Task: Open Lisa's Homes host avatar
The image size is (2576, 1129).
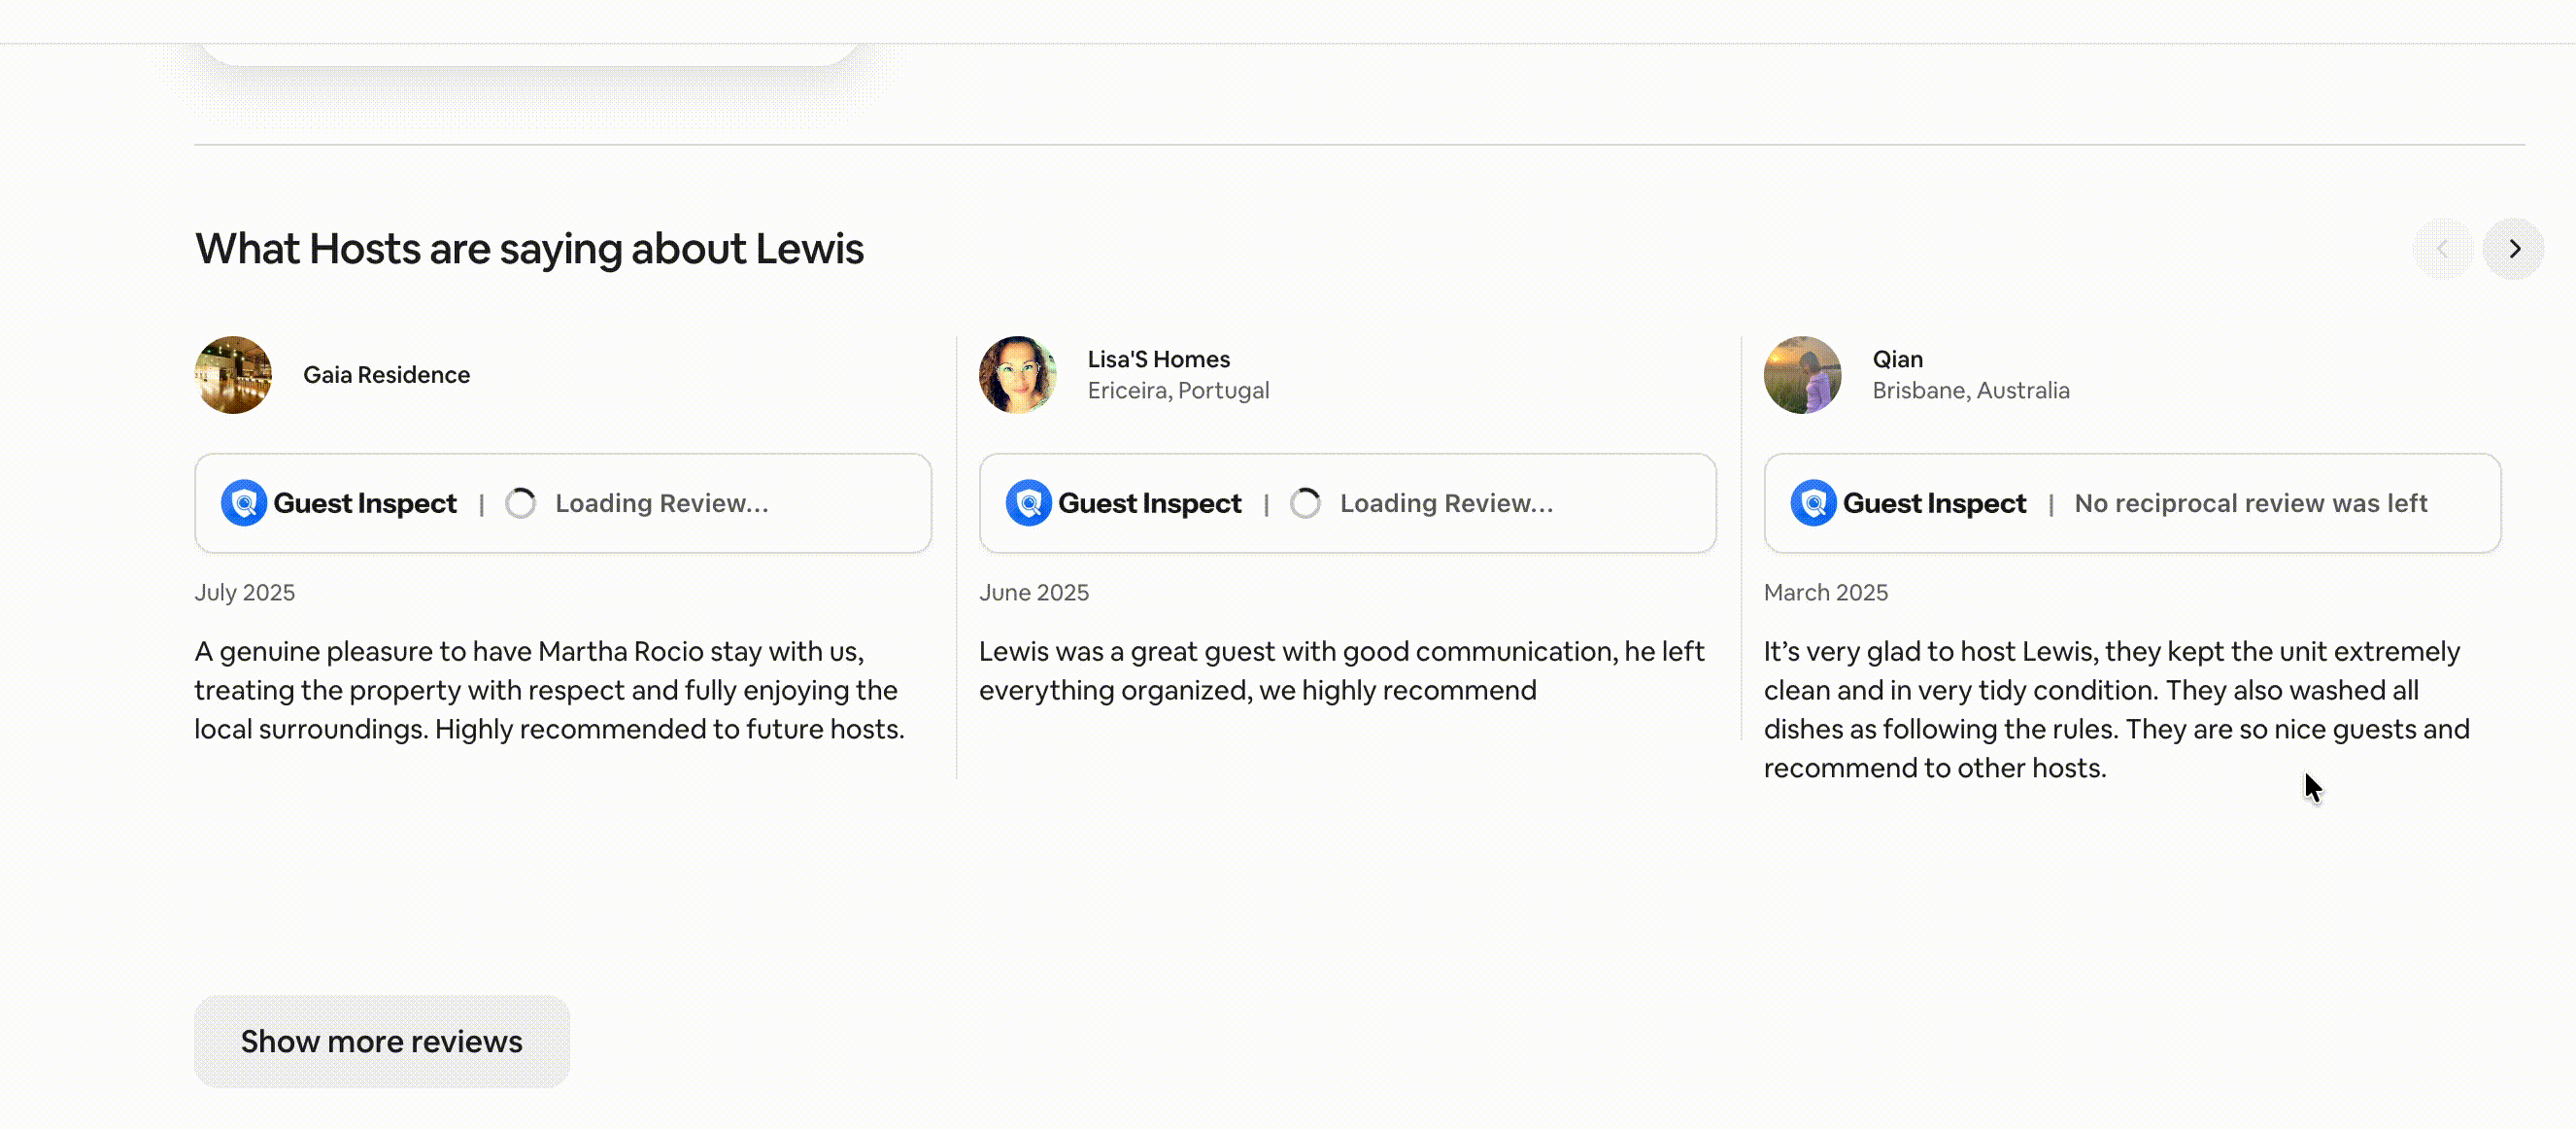Action: [1017, 375]
